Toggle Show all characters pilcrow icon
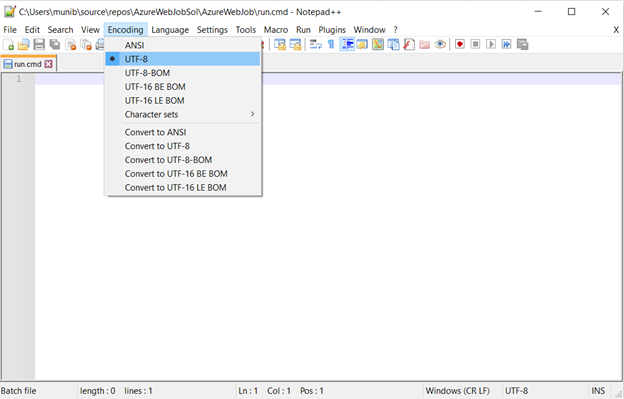Screen dimensions: 624x399 331,45
